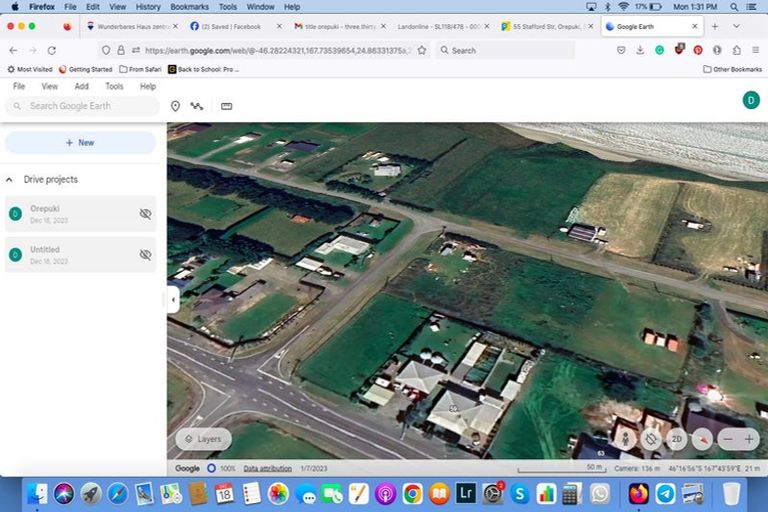Collapse the Drive projects section
768x512 pixels.
point(9,180)
